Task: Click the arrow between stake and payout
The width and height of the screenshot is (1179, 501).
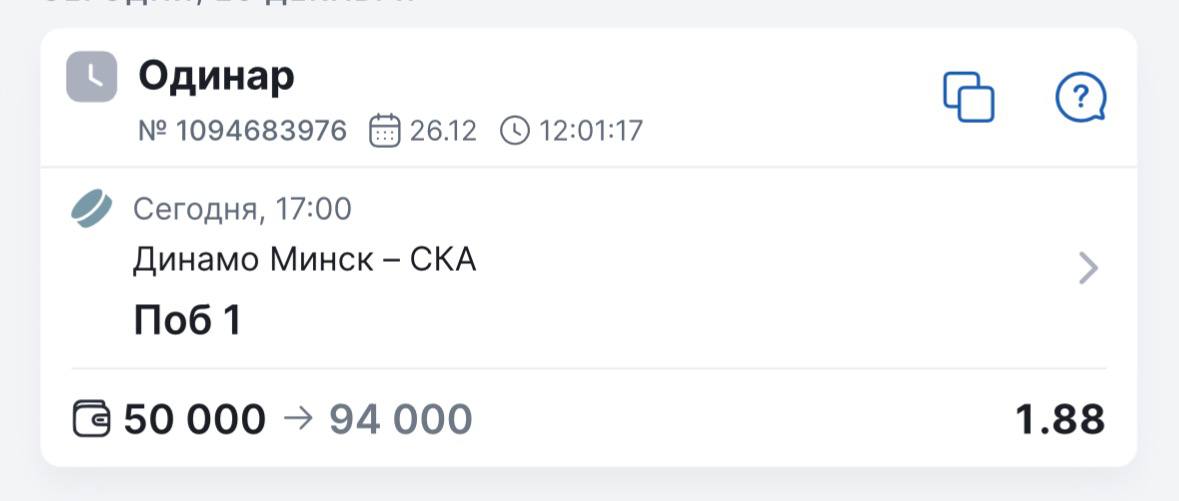Action: point(298,419)
